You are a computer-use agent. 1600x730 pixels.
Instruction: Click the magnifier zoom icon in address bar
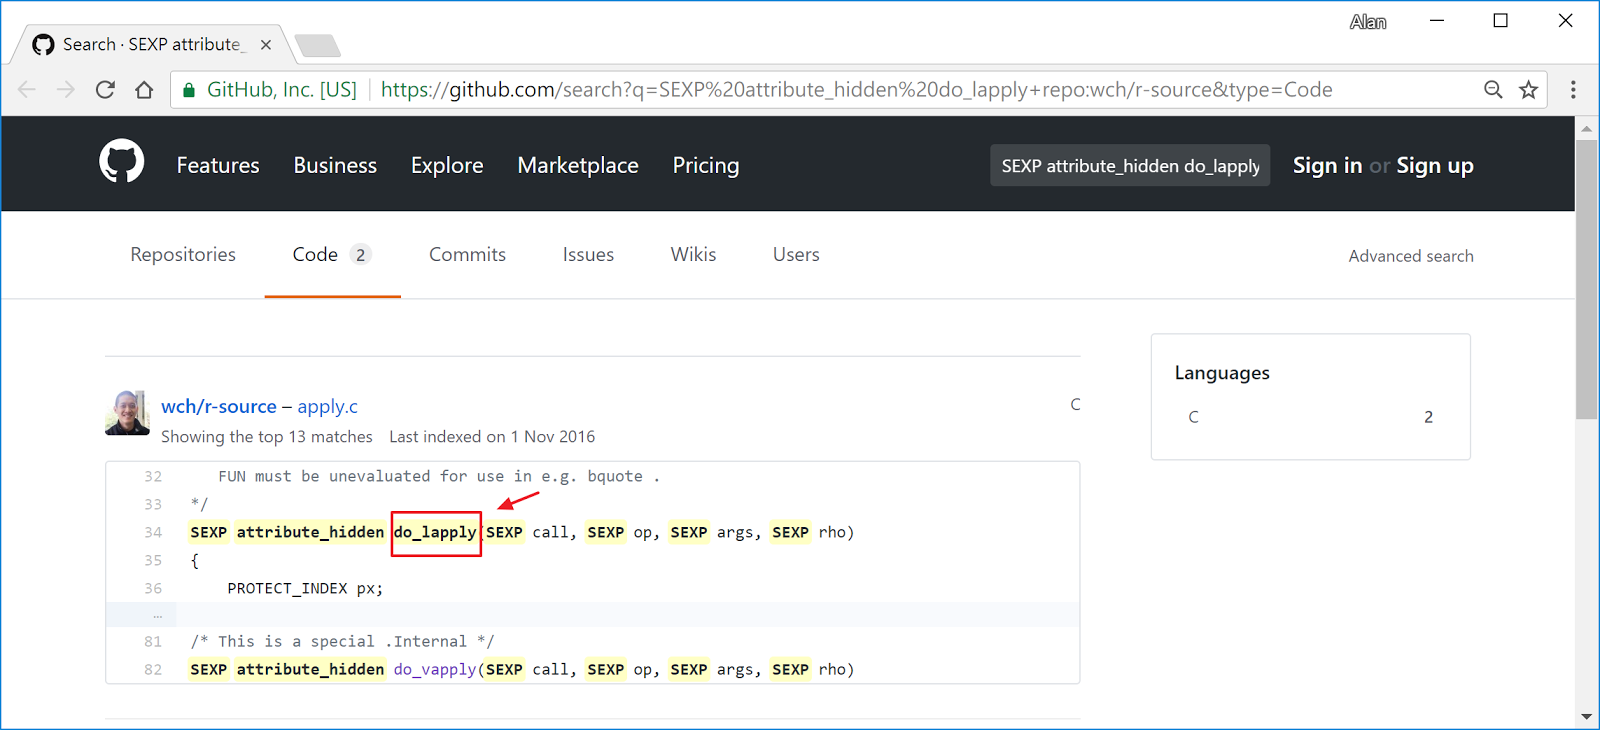point(1493,90)
